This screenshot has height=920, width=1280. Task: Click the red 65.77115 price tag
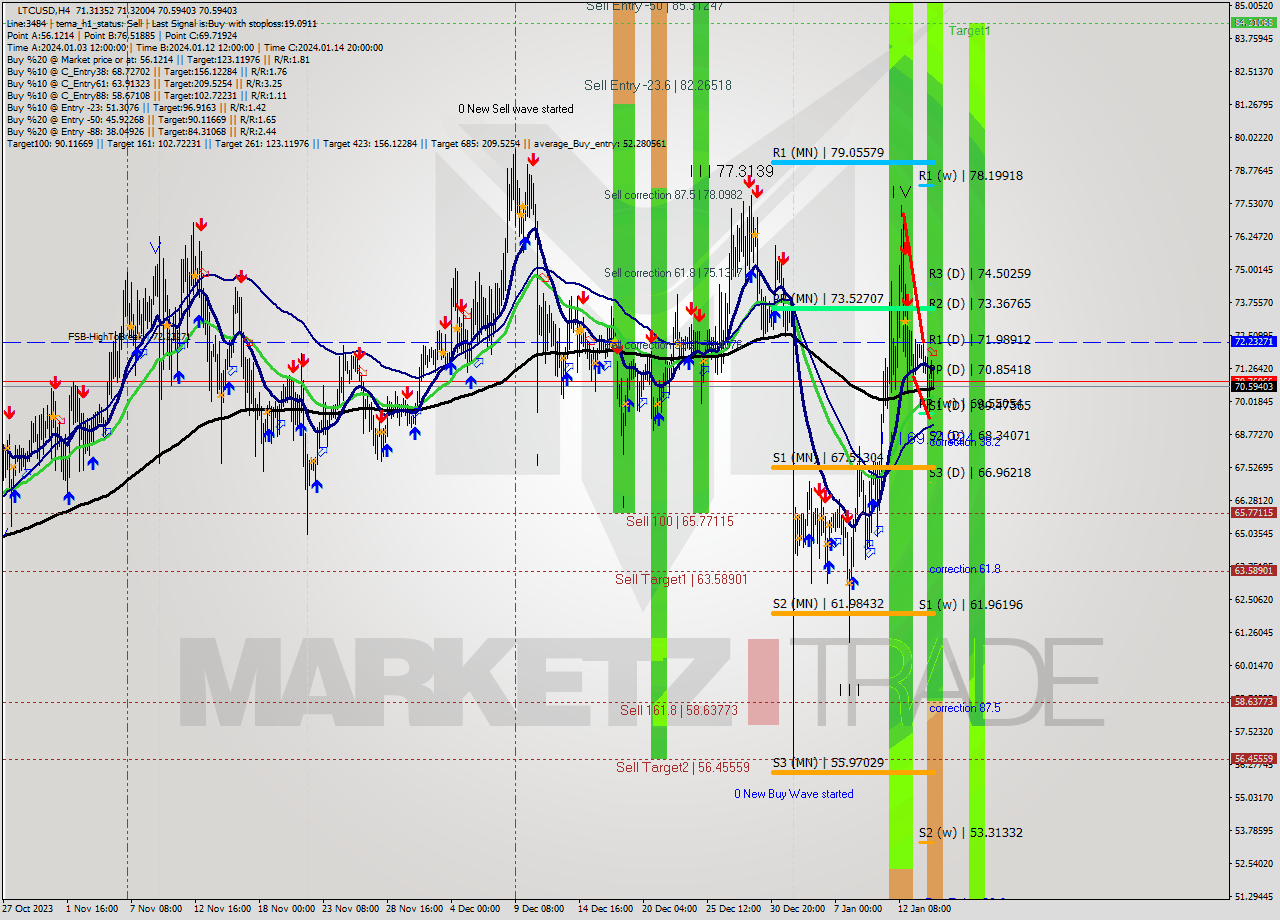(1254, 513)
